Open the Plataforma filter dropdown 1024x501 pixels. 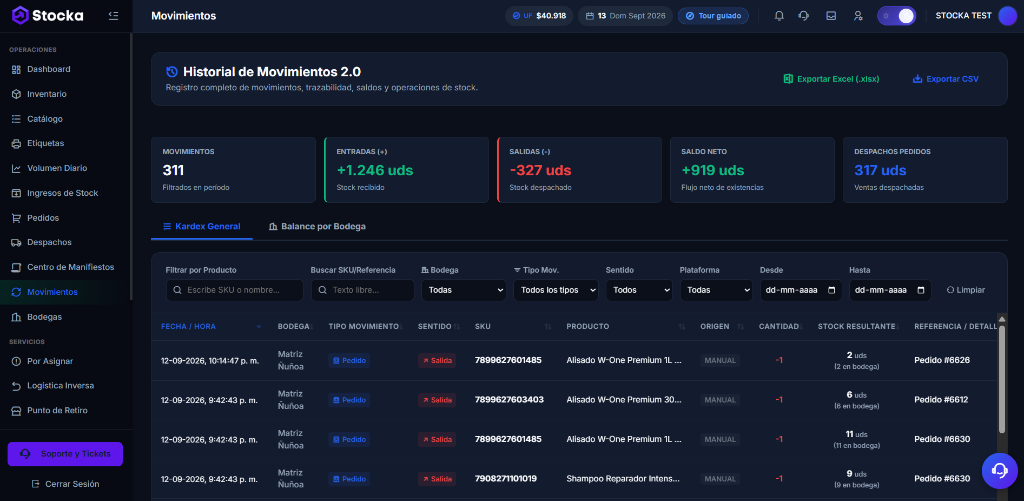(716, 290)
